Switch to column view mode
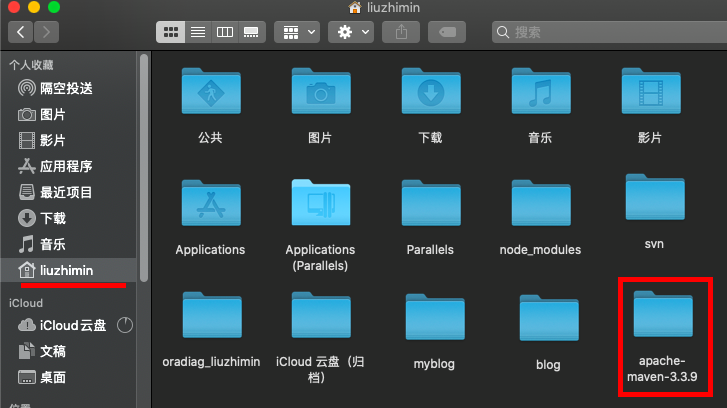This screenshot has width=727, height=408. [x=224, y=32]
